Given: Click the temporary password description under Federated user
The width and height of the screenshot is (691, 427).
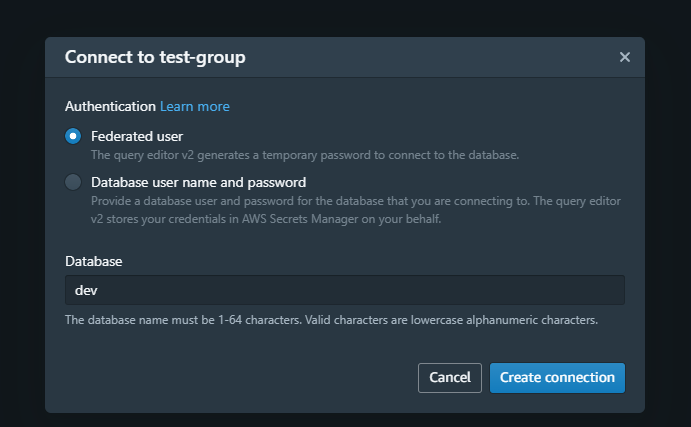Looking at the screenshot, I should (305, 155).
